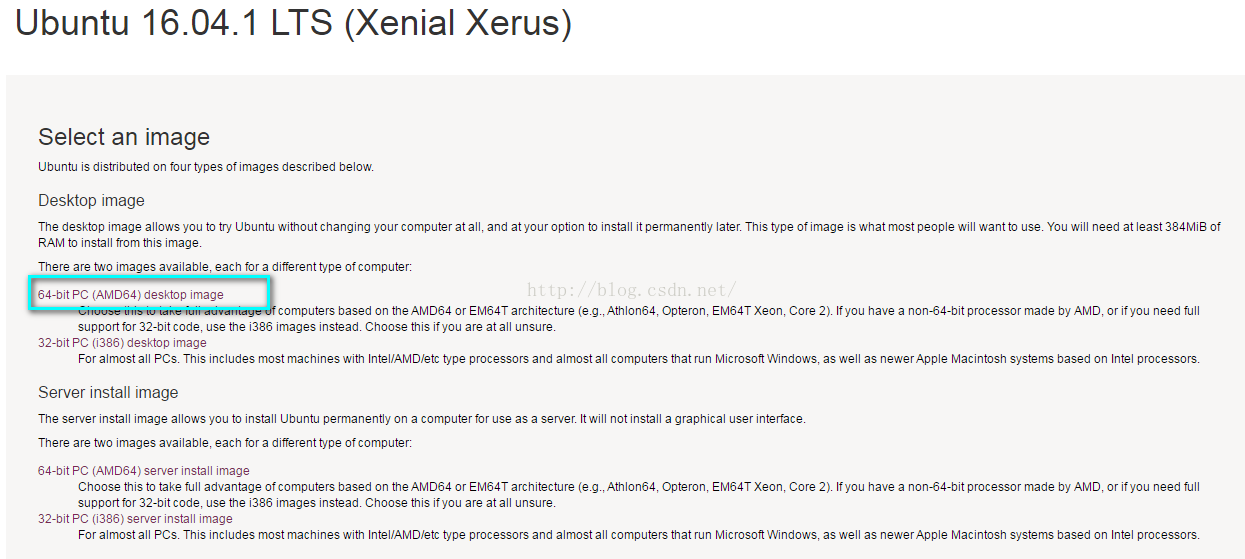Open the 32-bit PC (i386) server install image link
The width and height of the screenshot is (1245, 559).
(135, 519)
